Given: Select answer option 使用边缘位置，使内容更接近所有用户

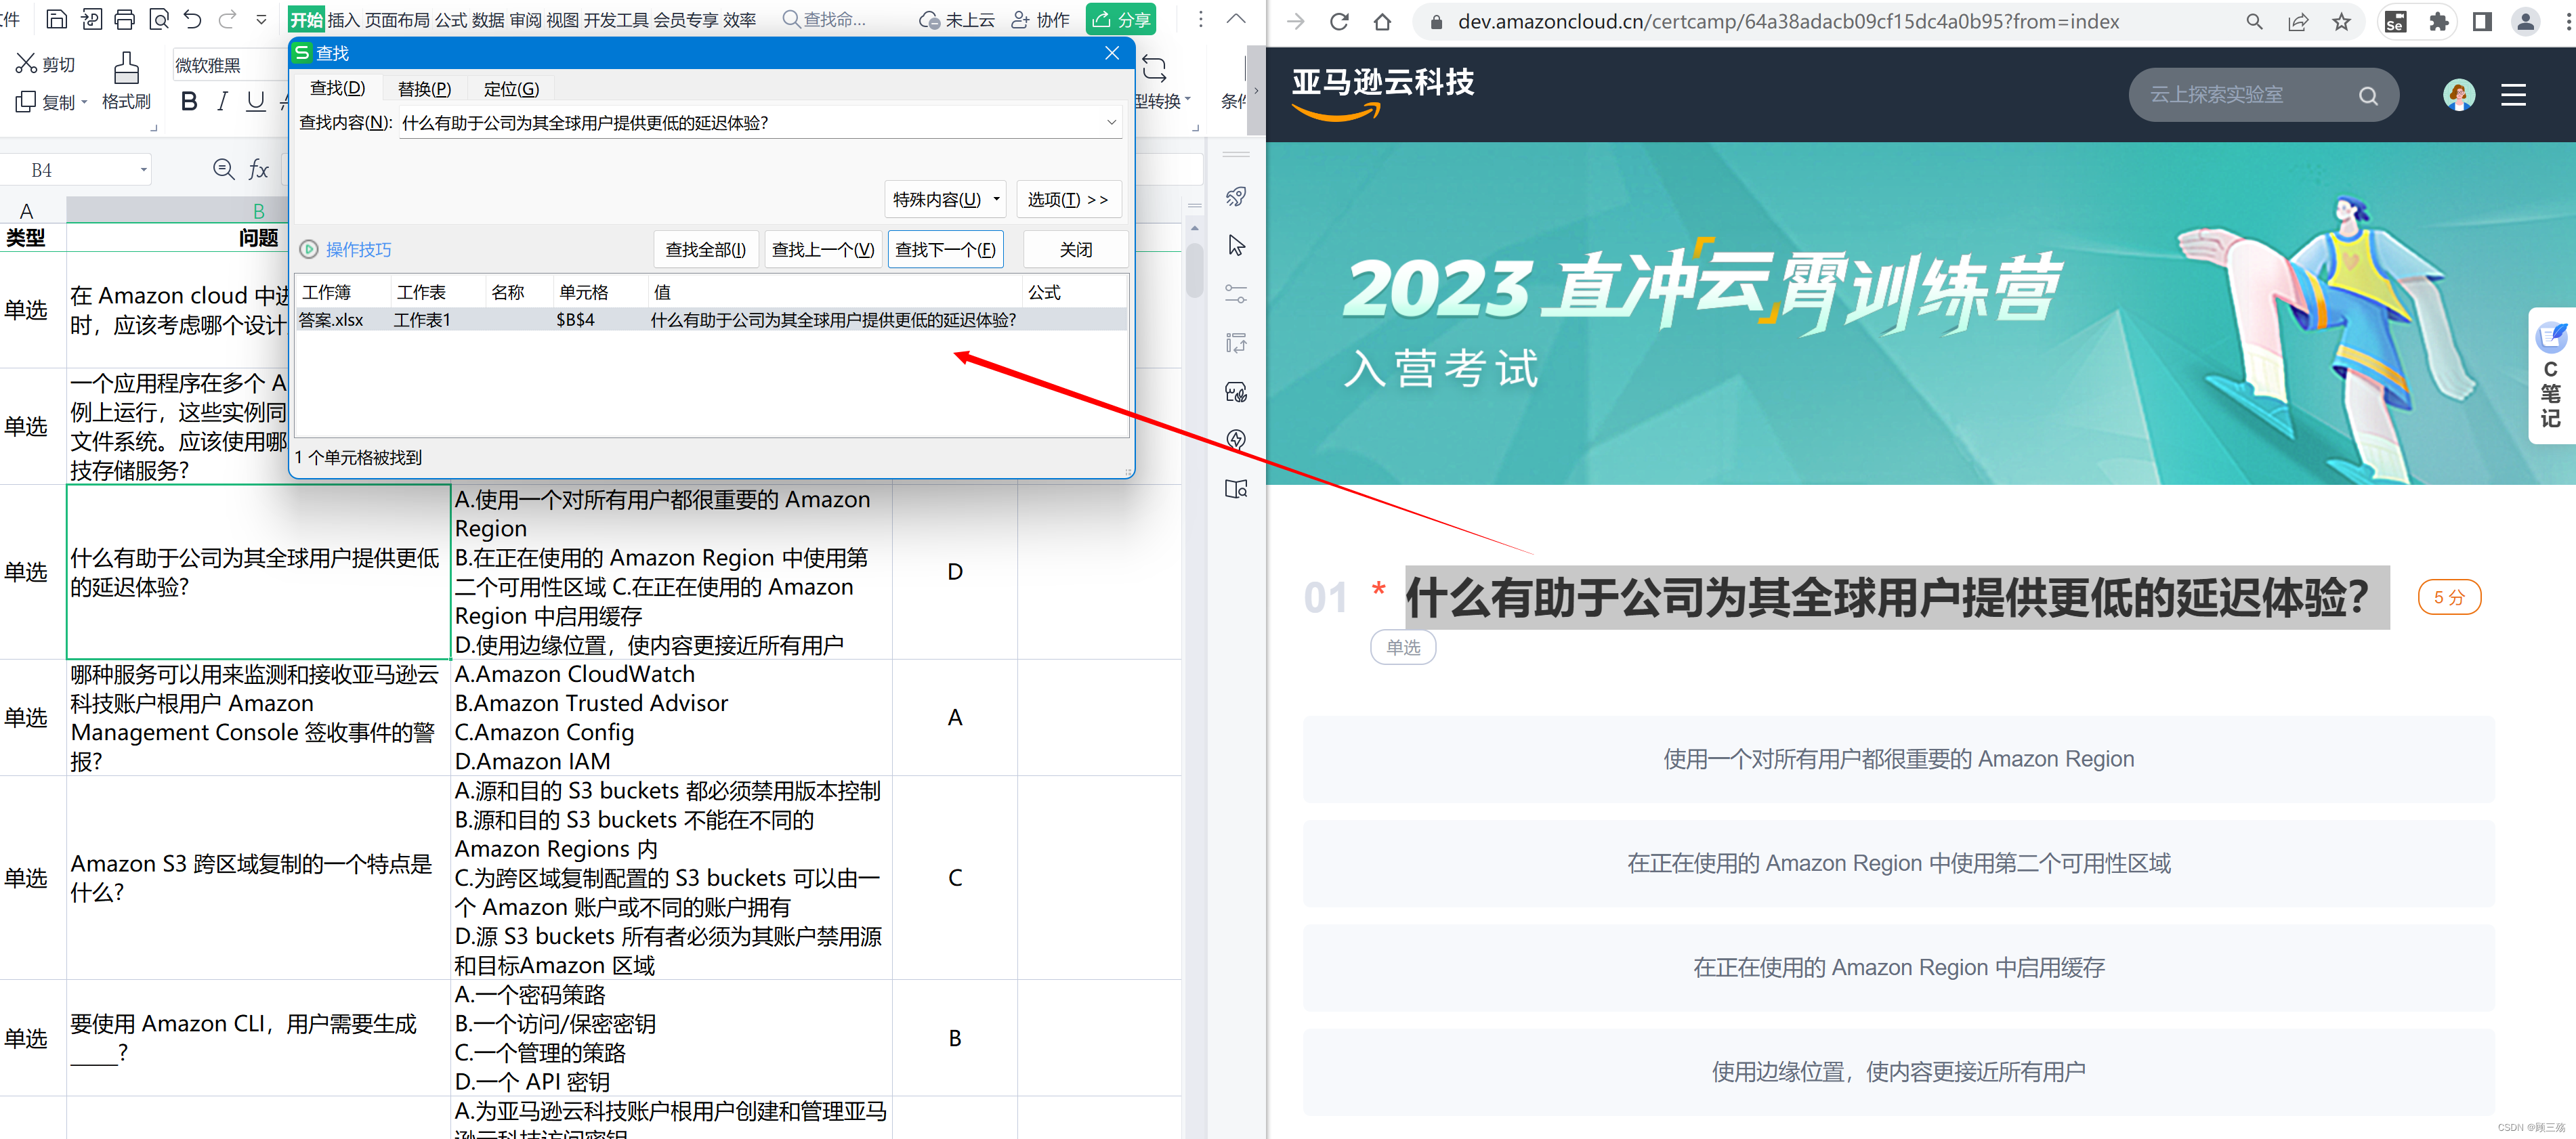Looking at the screenshot, I should point(1897,1072).
